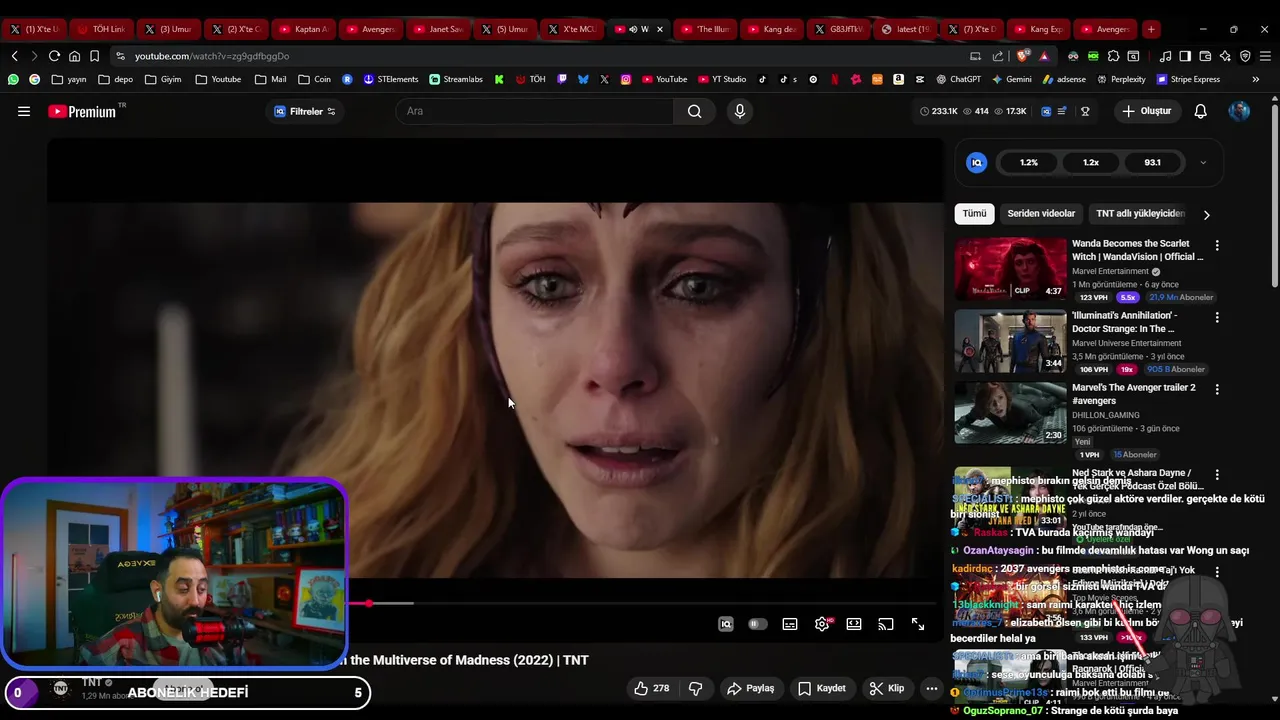Open Instagram bookmark icon
Image resolution: width=1280 pixels, height=720 pixels.
click(x=626, y=79)
